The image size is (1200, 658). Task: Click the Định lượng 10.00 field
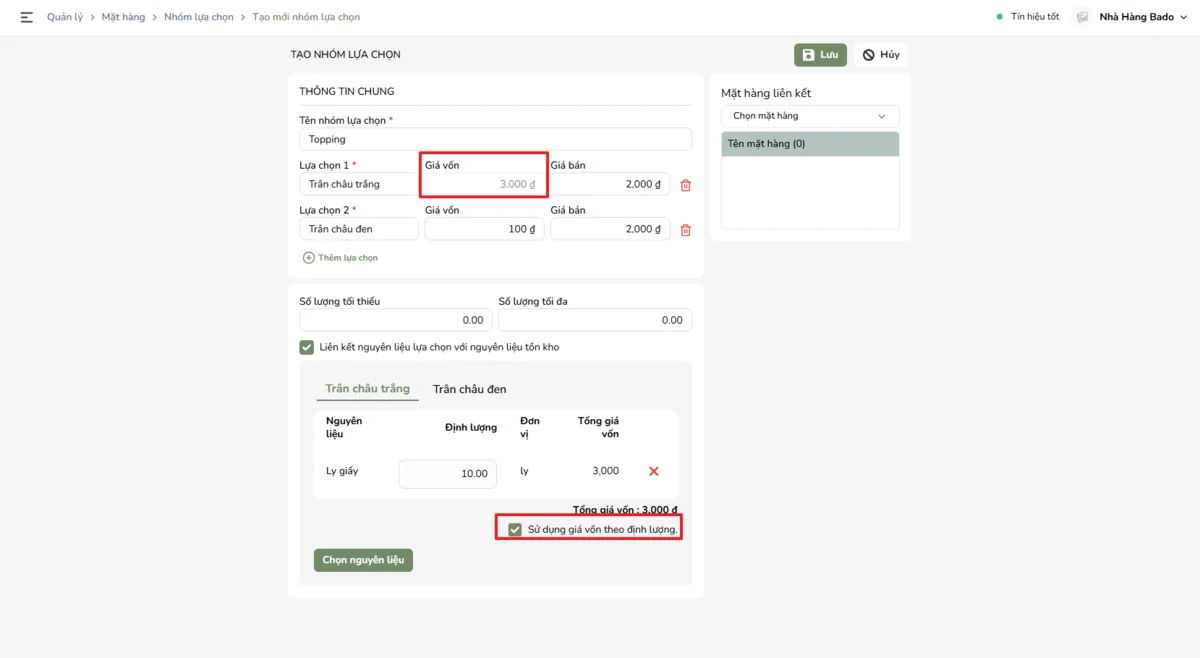[x=448, y=474]
